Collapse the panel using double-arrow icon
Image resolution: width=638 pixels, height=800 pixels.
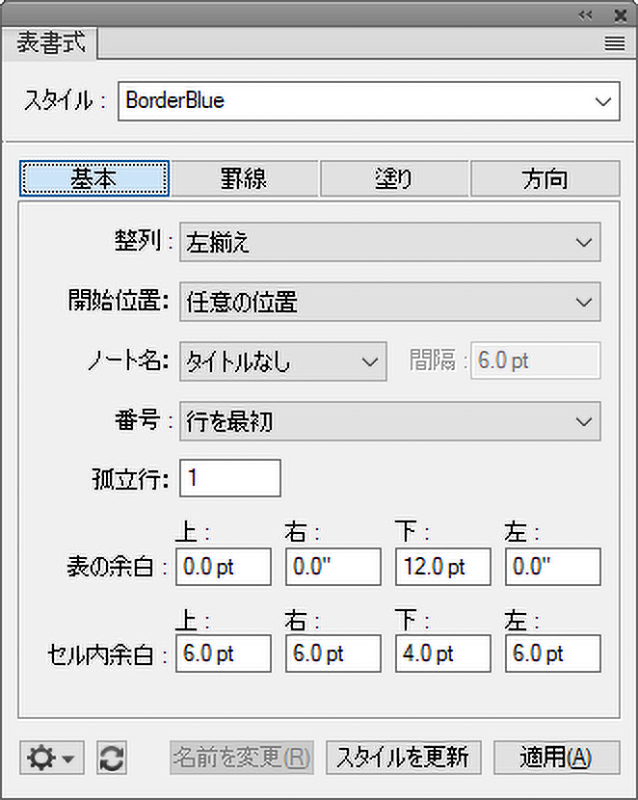[x=587, y=14]
